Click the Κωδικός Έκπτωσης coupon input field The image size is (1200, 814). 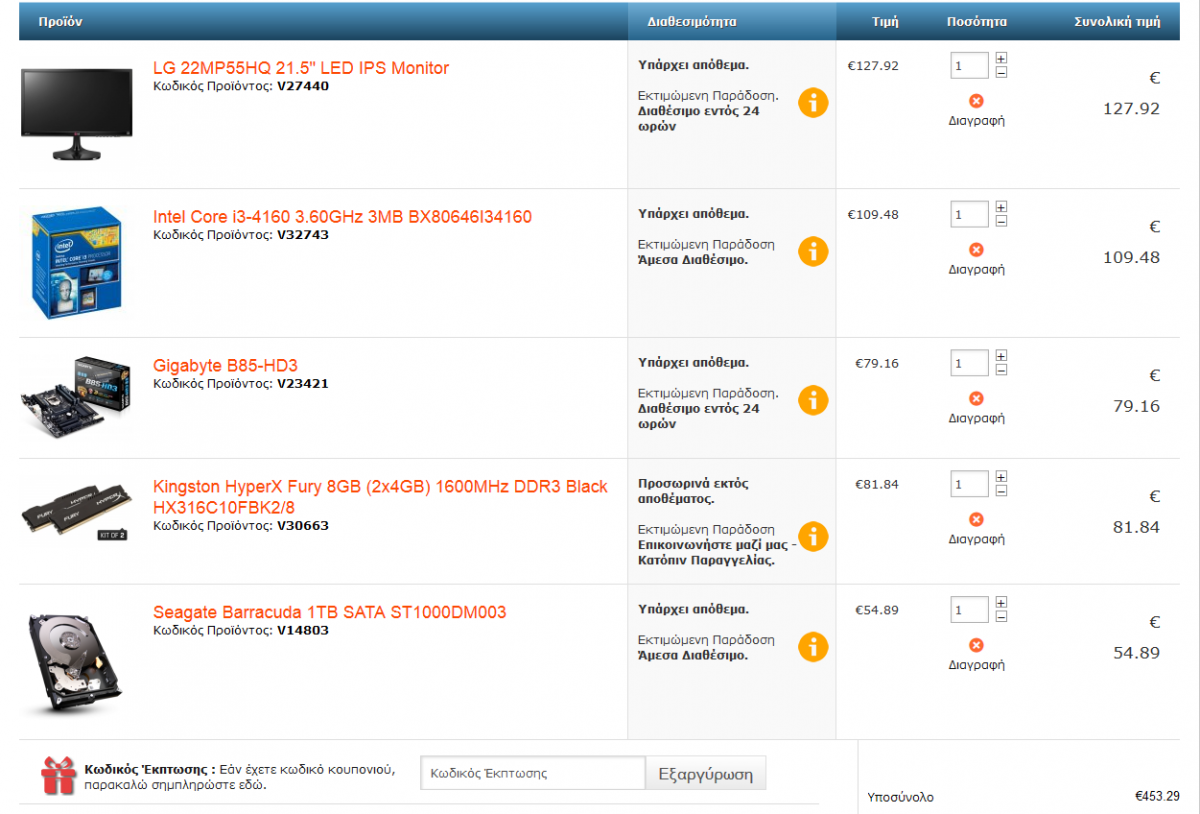click(533, 773)
